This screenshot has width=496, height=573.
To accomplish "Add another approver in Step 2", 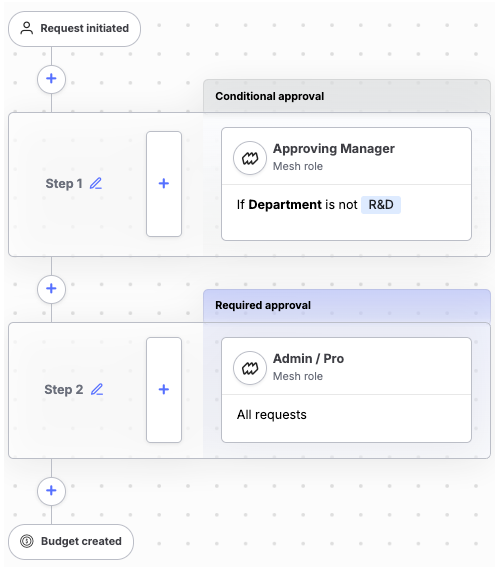I will pyautogui.click(x=164, y=390).
